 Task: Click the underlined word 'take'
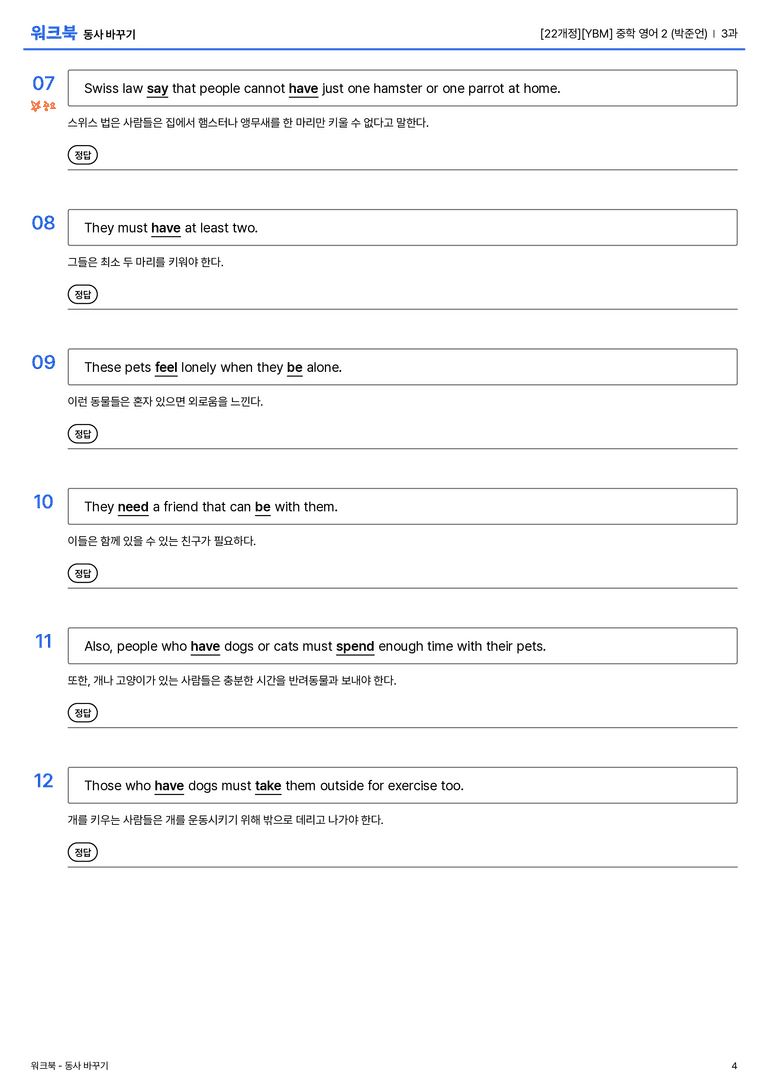coord(268,785)
